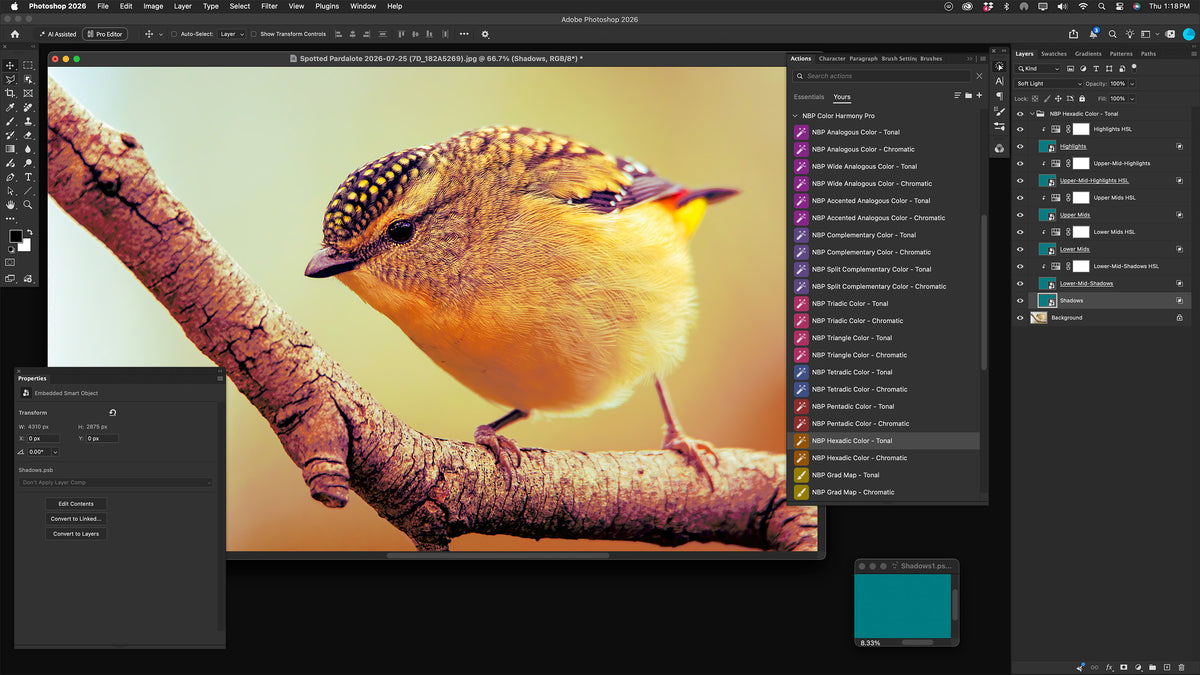Select the Horizontal Type tool
The height and width of the screenshot is (675, 1200).
coord(28,177)
